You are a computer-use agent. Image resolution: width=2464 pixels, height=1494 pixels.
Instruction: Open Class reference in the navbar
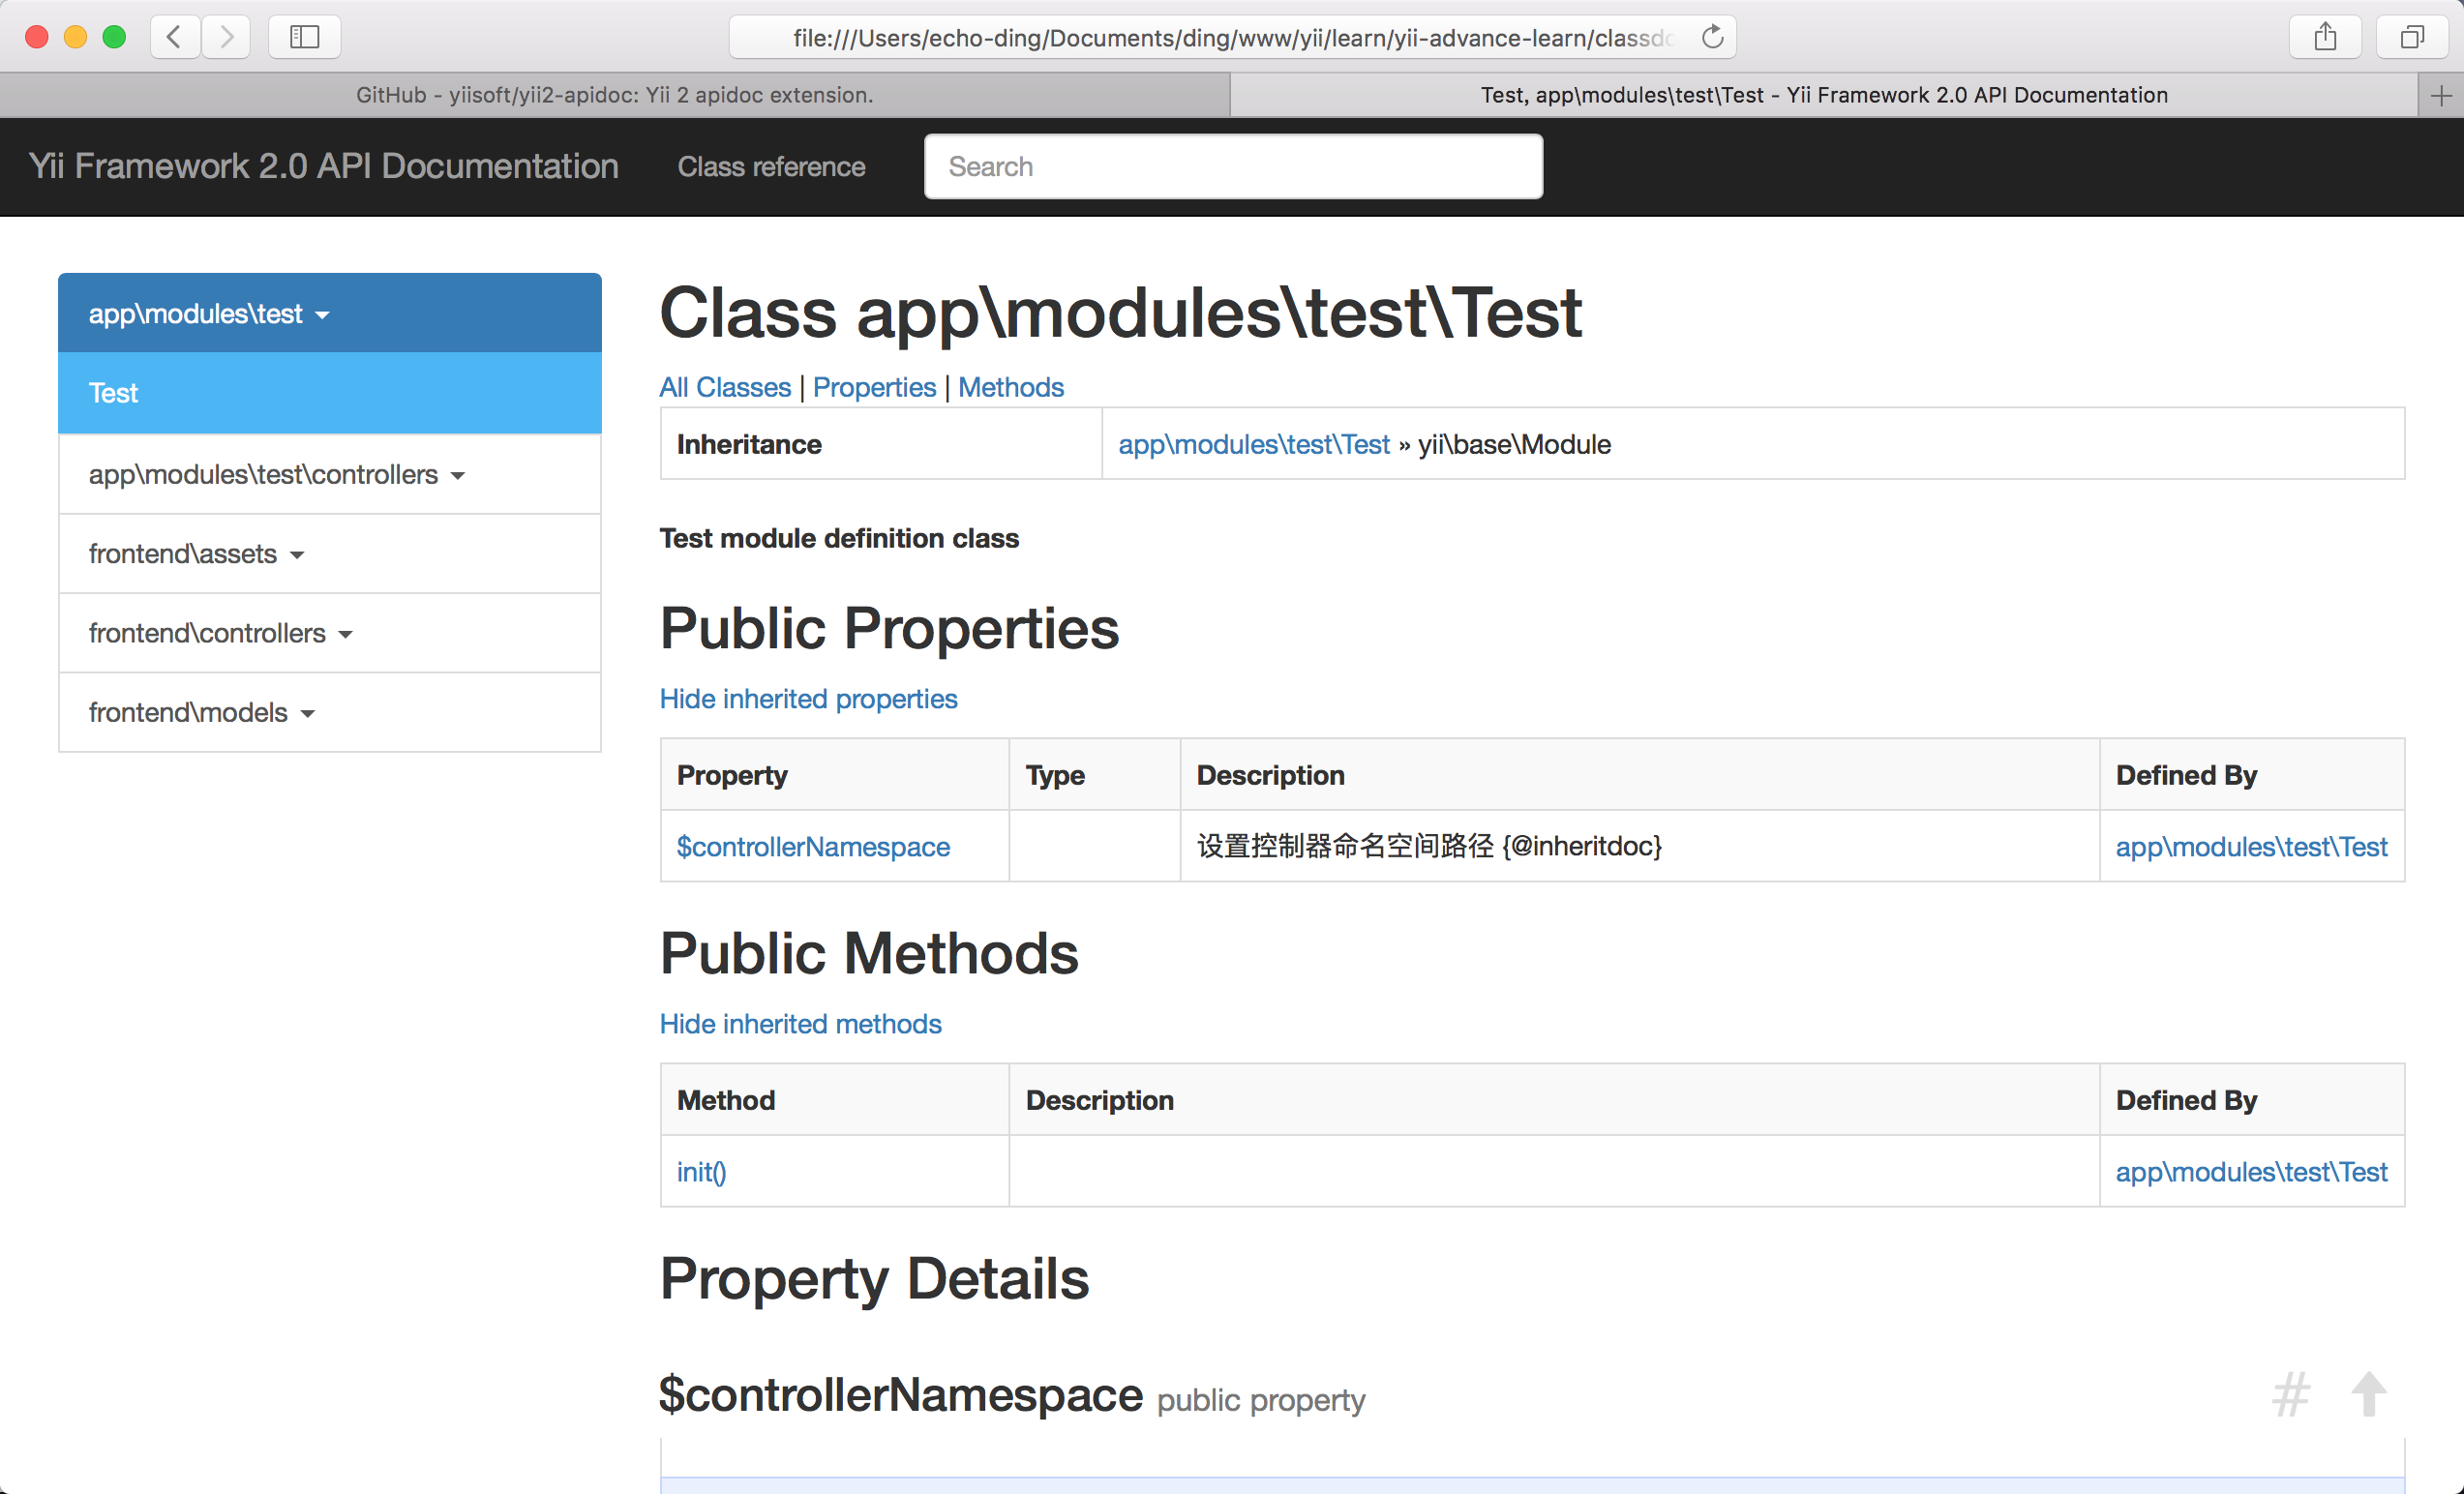pos(771,166)
